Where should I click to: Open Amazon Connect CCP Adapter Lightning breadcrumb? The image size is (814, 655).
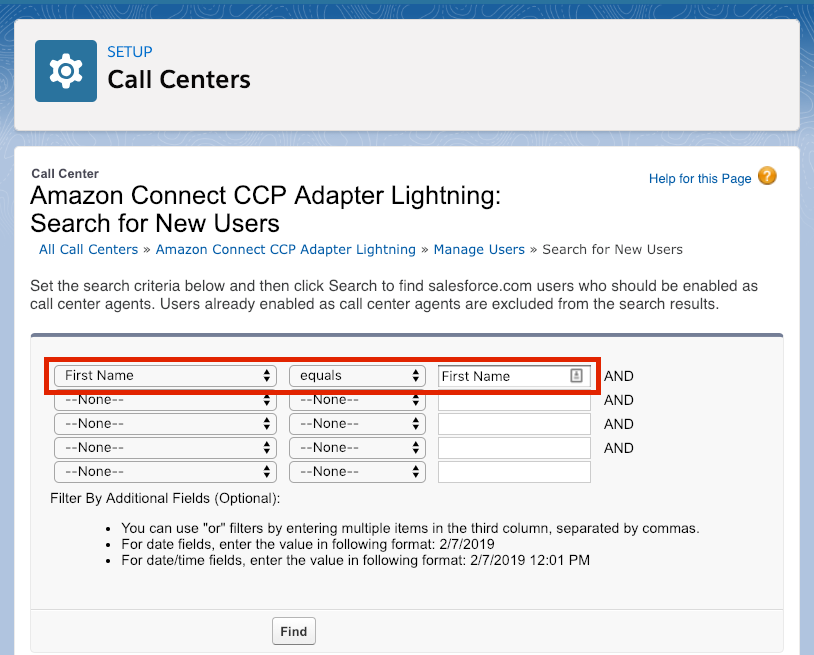coord(286,250)
